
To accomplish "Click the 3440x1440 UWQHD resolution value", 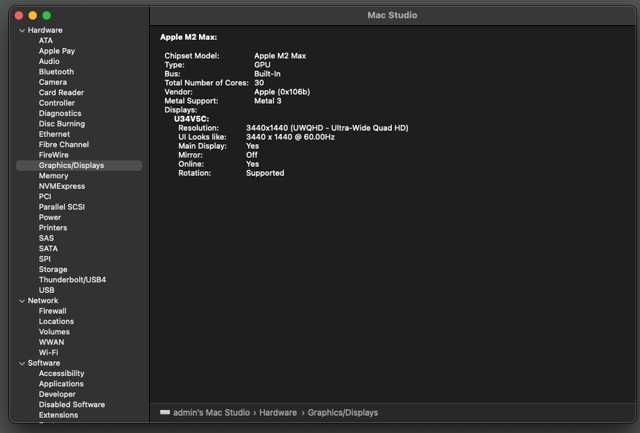I will pyautogui.click(x=327, y=128).
